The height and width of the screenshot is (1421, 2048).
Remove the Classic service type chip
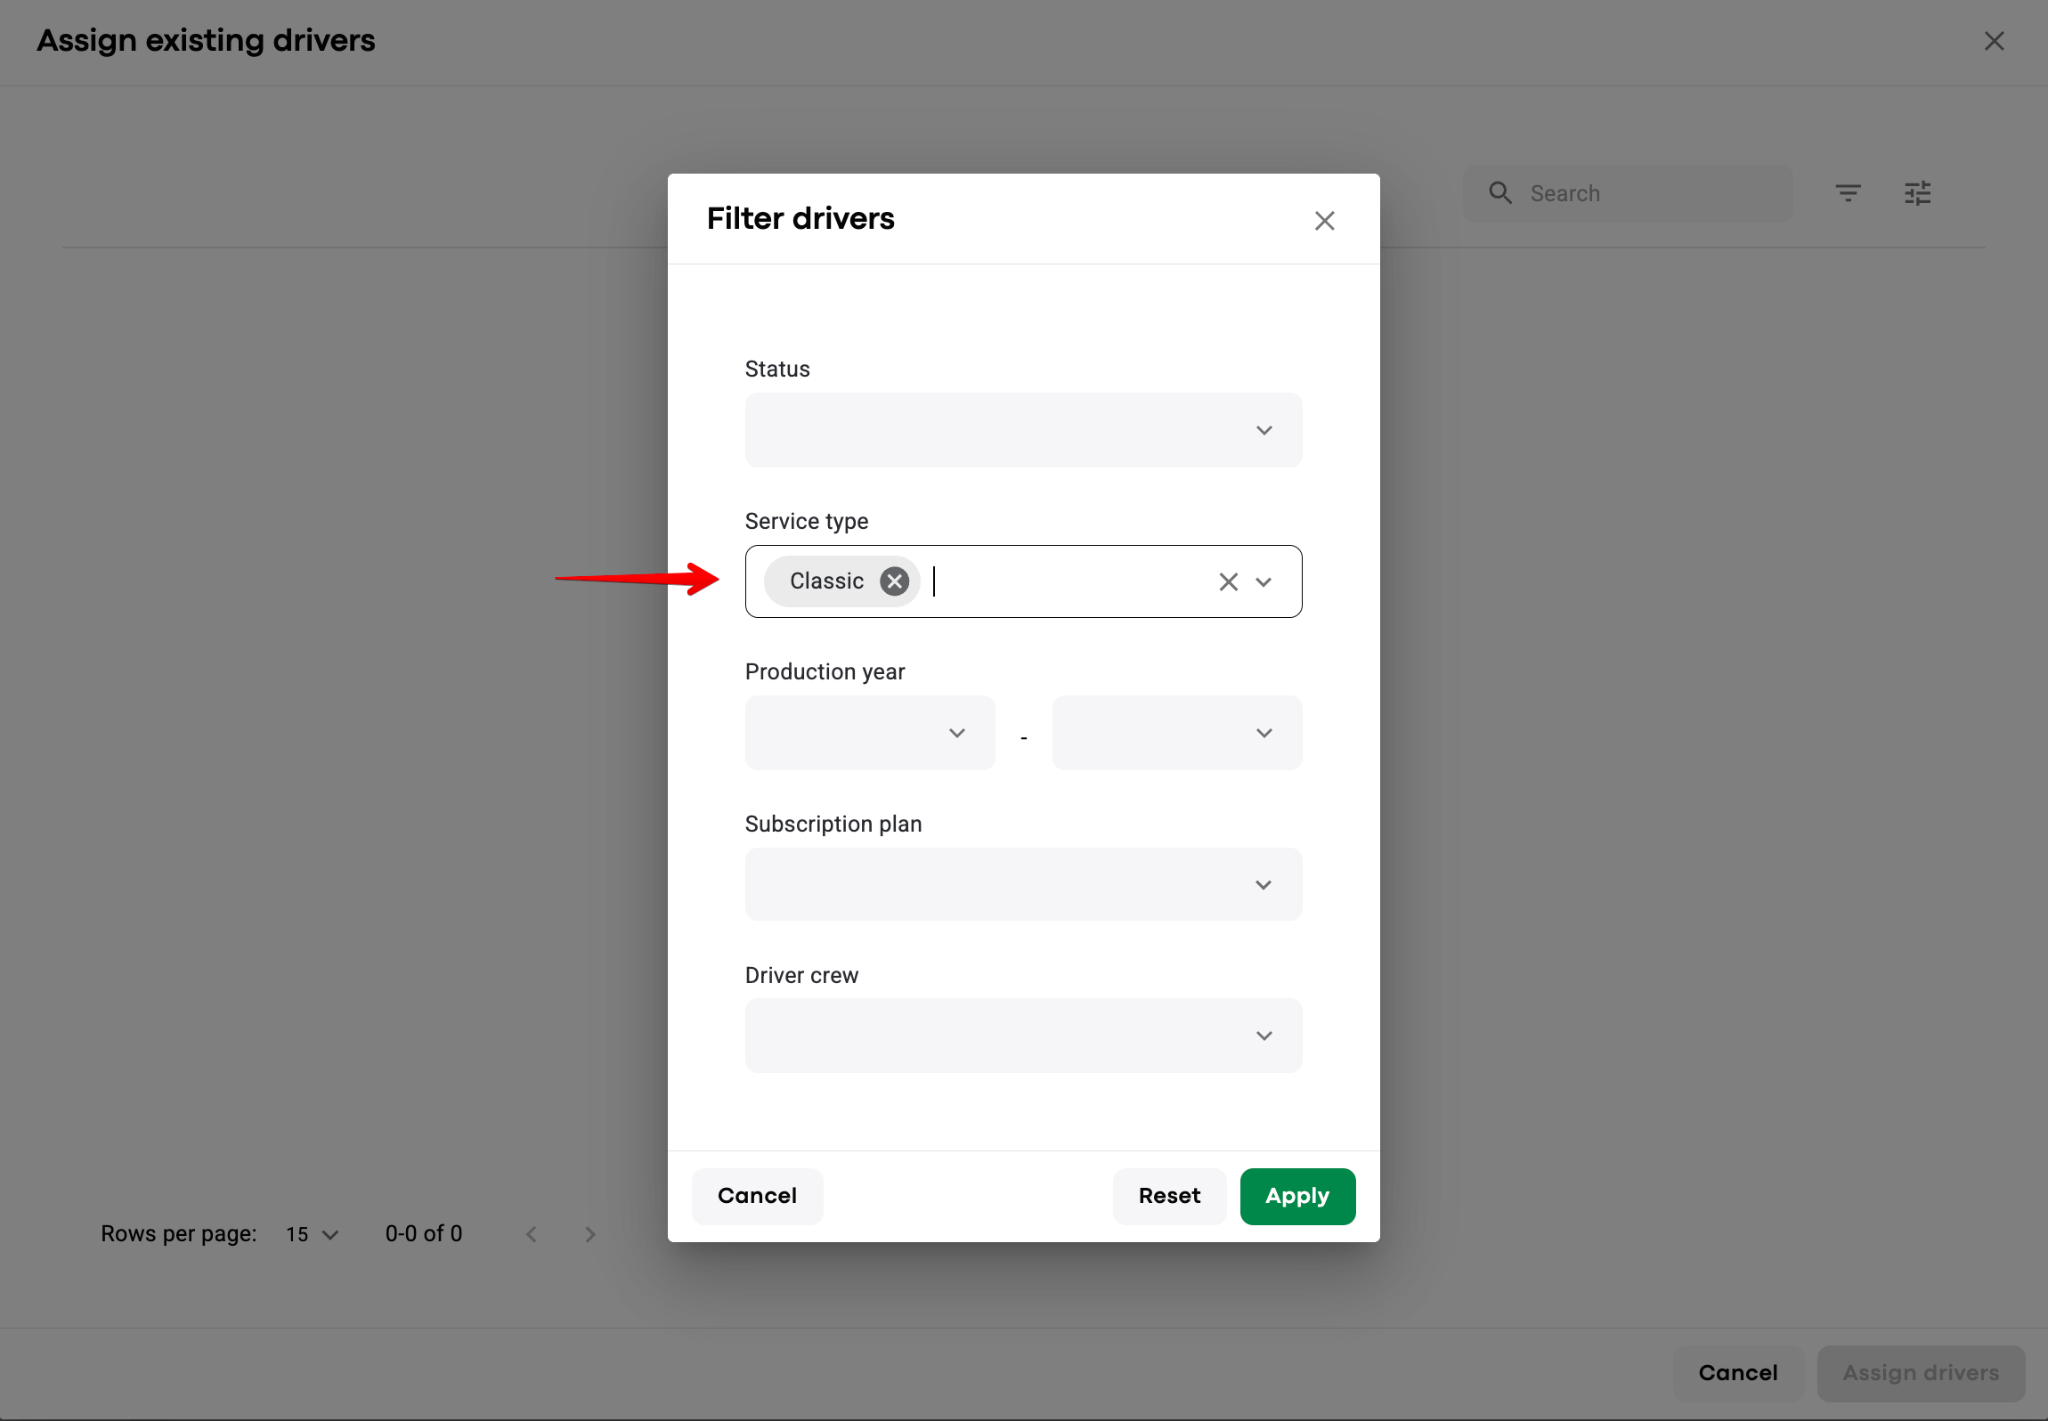coord(894,581)
